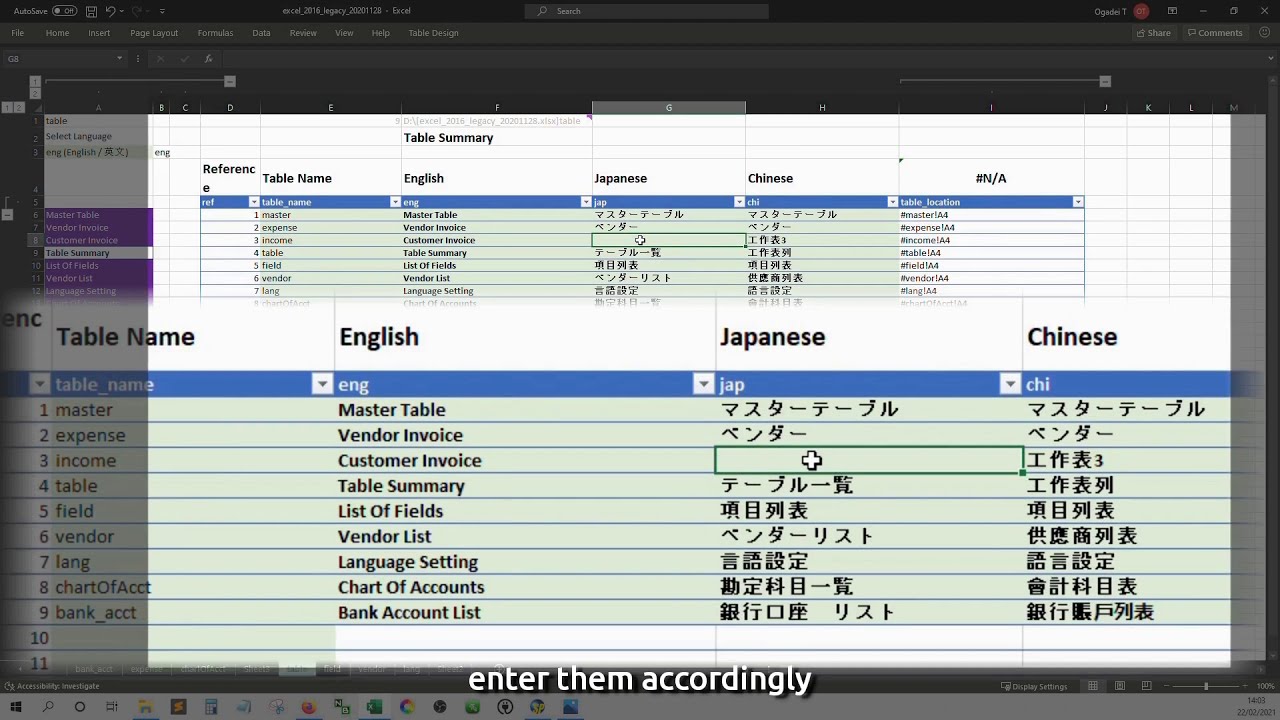Image resolution: width=1280 pixels, height=720 pixels.
Task: Click the Undo arrow icon
Action: click(111, 11)
